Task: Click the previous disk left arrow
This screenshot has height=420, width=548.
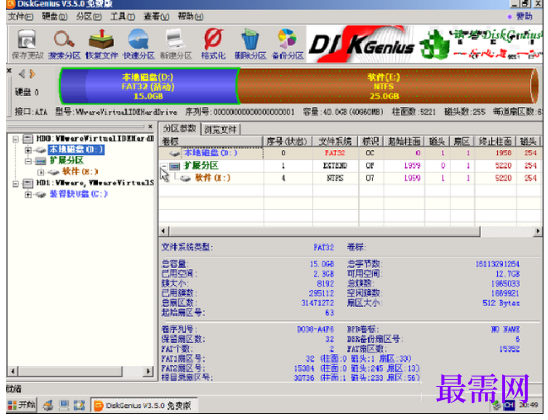Action: click(x=22, y=74)
